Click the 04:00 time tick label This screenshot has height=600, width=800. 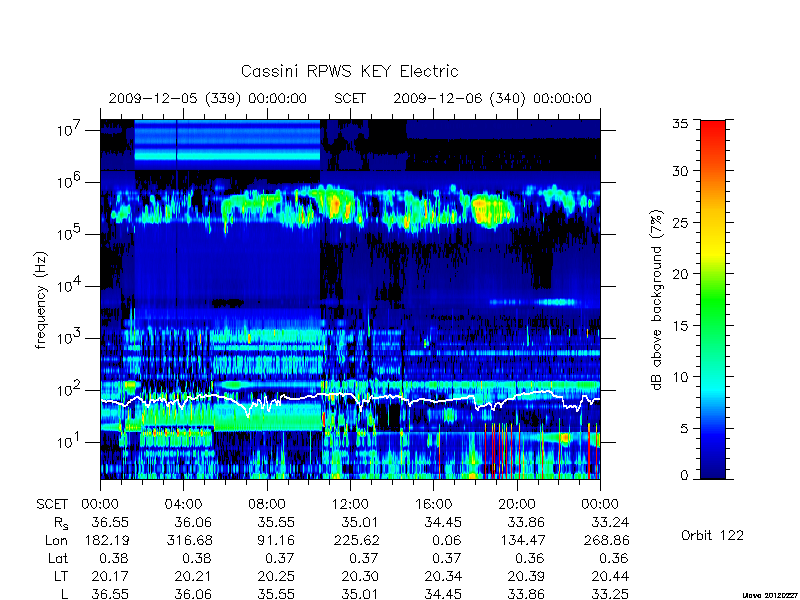point(183,504)
